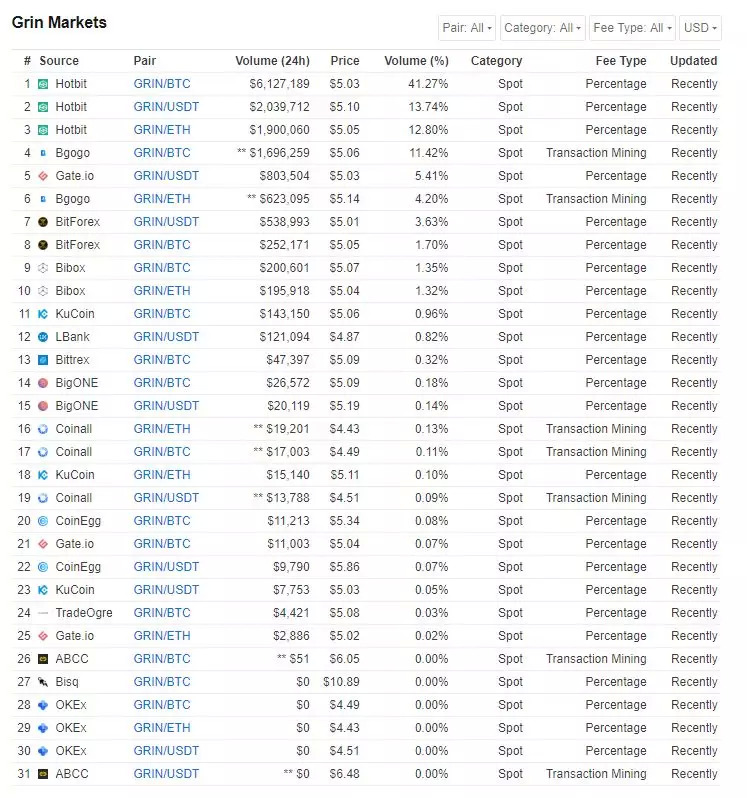Click the Bisq exchange icon
Image resolution: width=747 pixels, height=798 pixels.
tap(43, 682)
